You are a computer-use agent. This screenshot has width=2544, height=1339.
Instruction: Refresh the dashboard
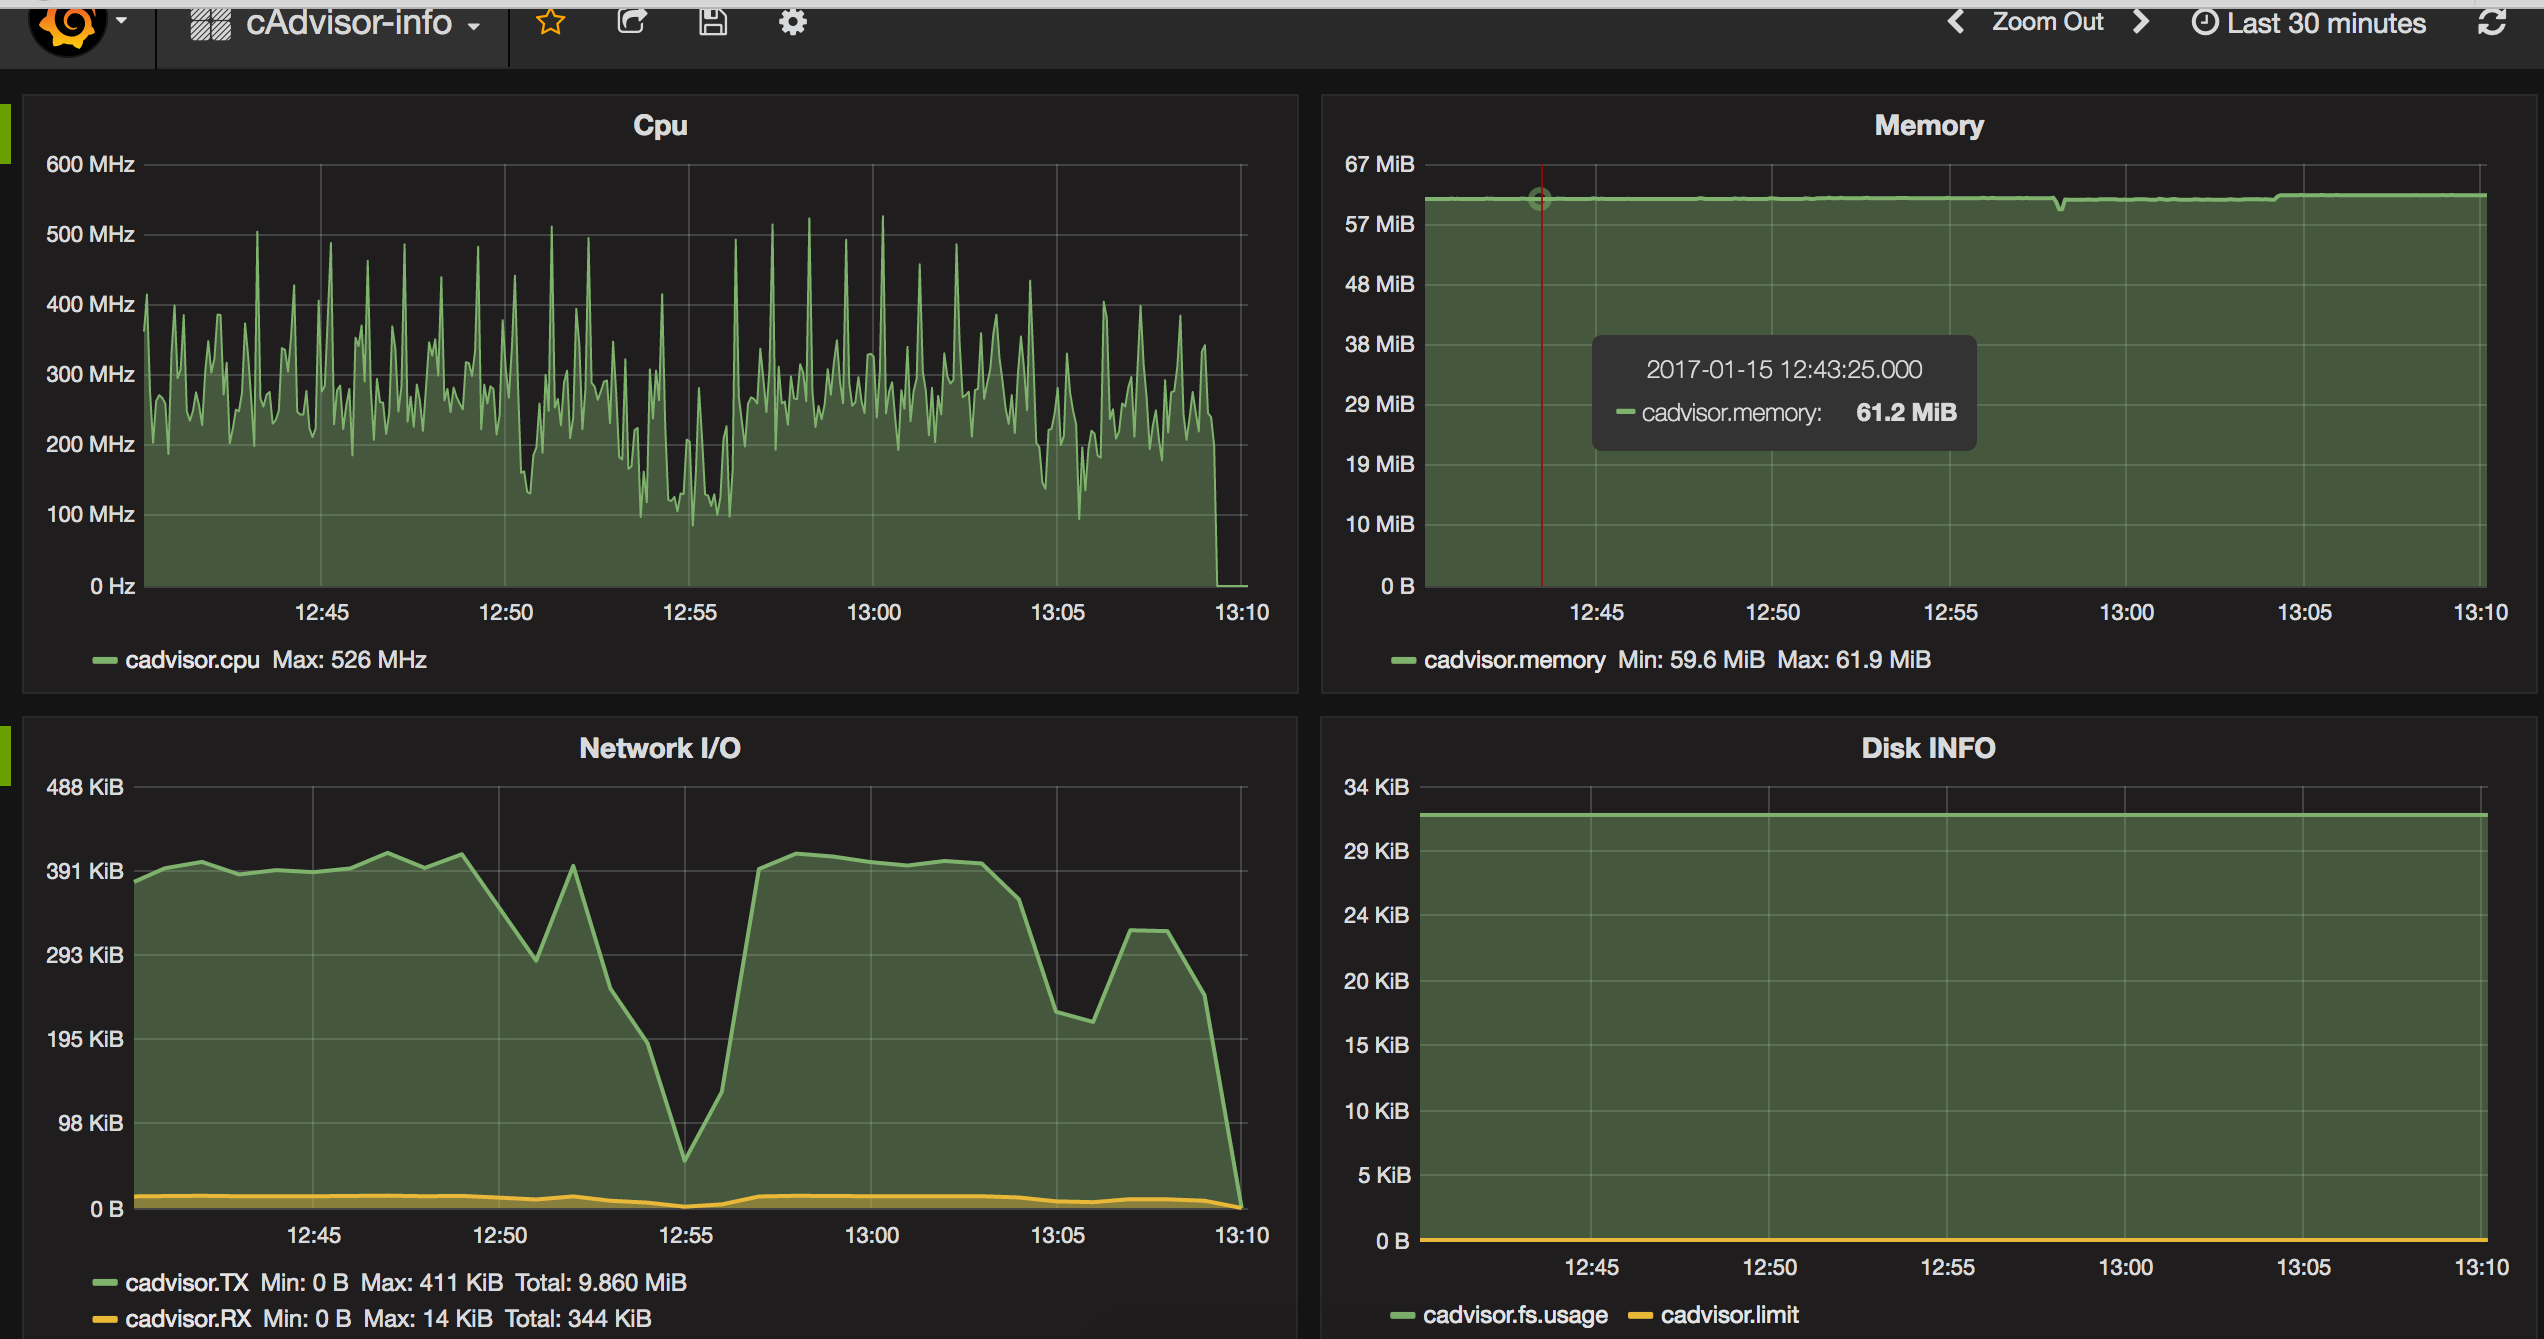click(2491, 22)
